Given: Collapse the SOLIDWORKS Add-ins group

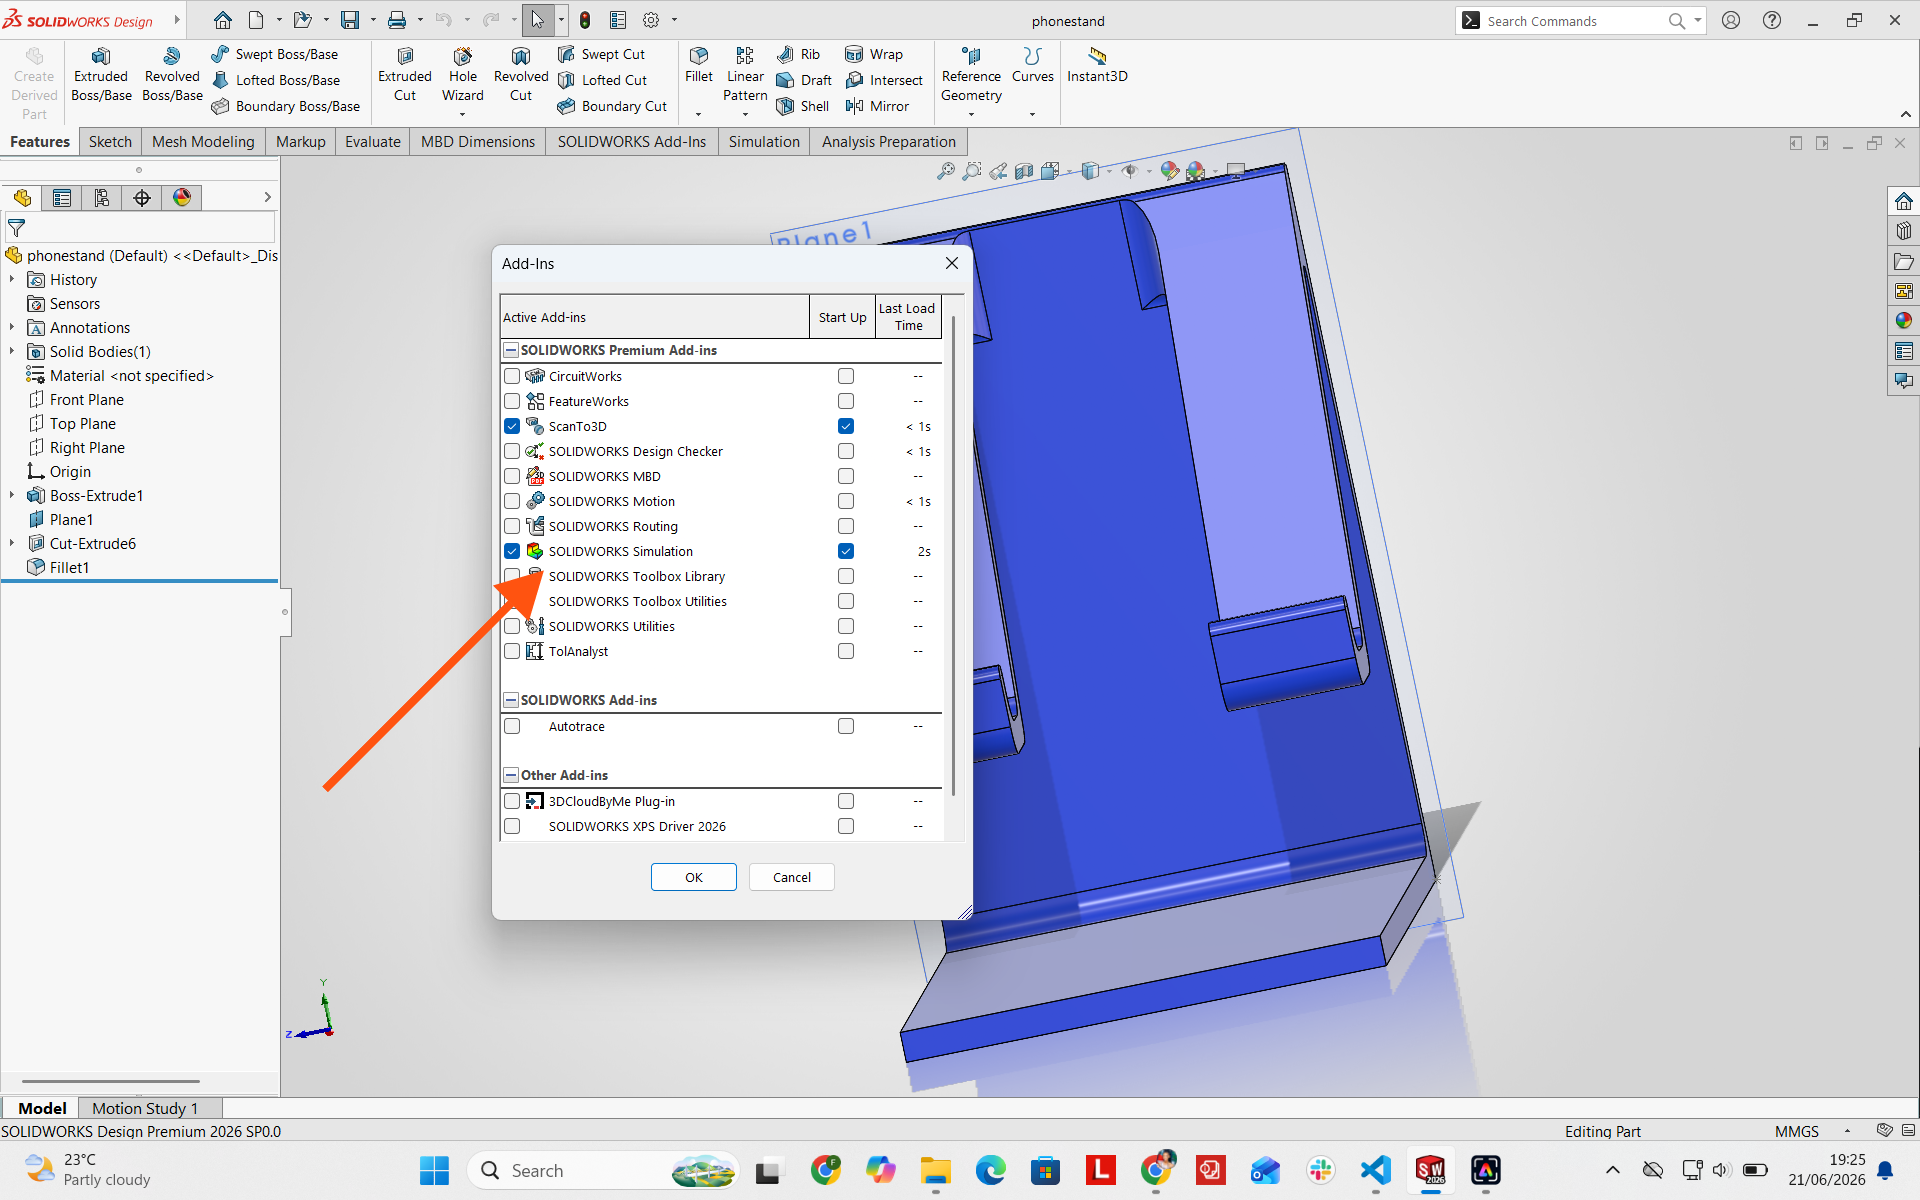Looking at the screenshot, I should (511, 700).
